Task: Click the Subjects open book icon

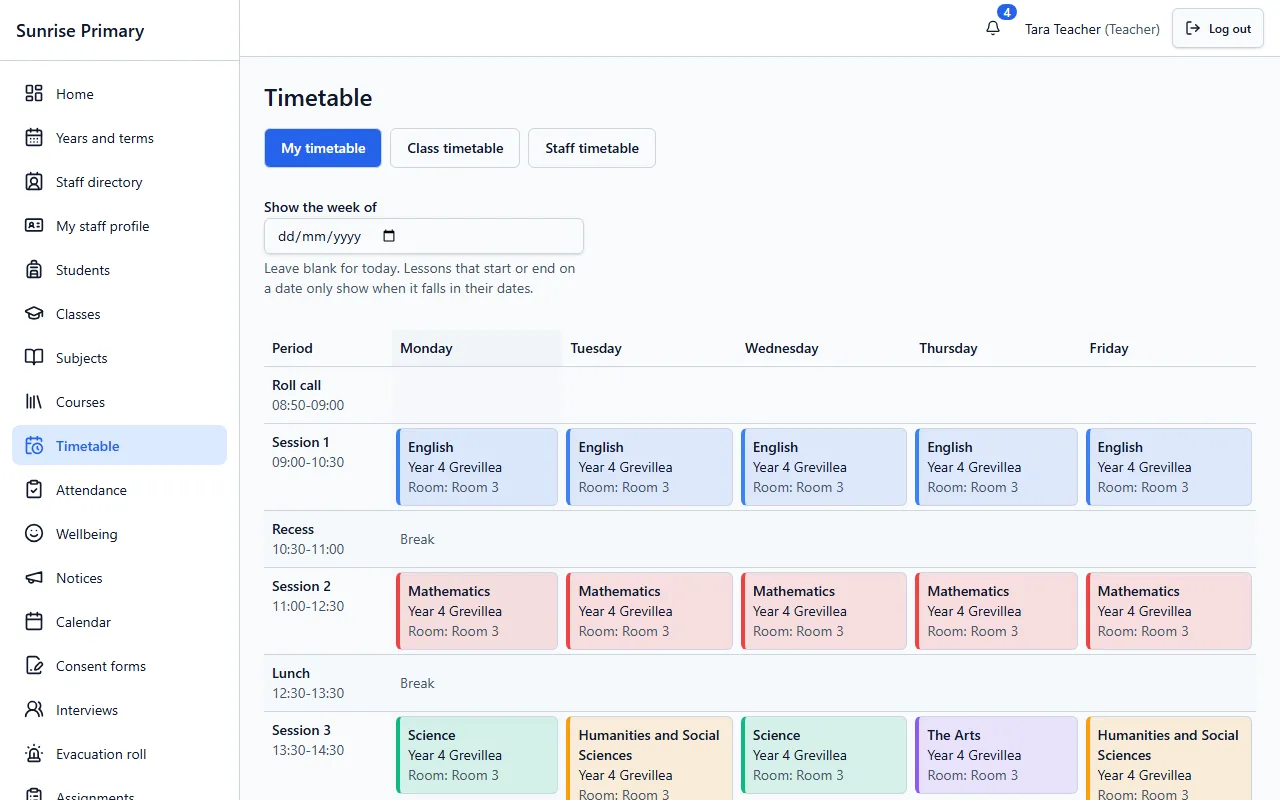Action: (34, 358)
